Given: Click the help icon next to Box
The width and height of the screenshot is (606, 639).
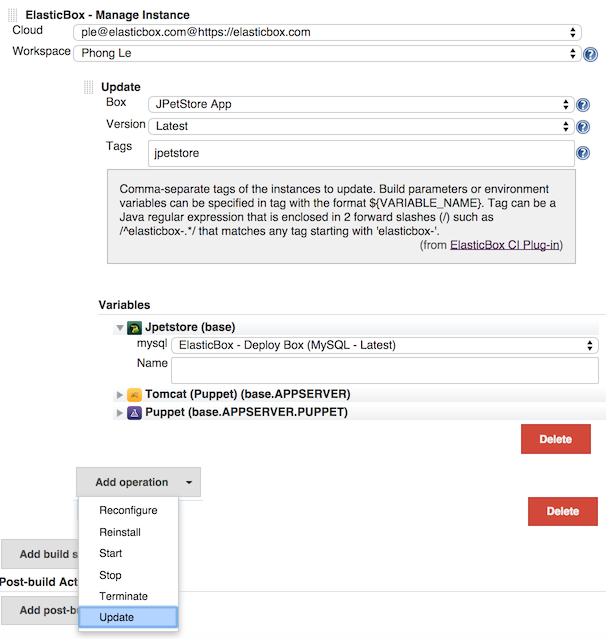Looking at the screenshot, I should [x=583, y=105].
